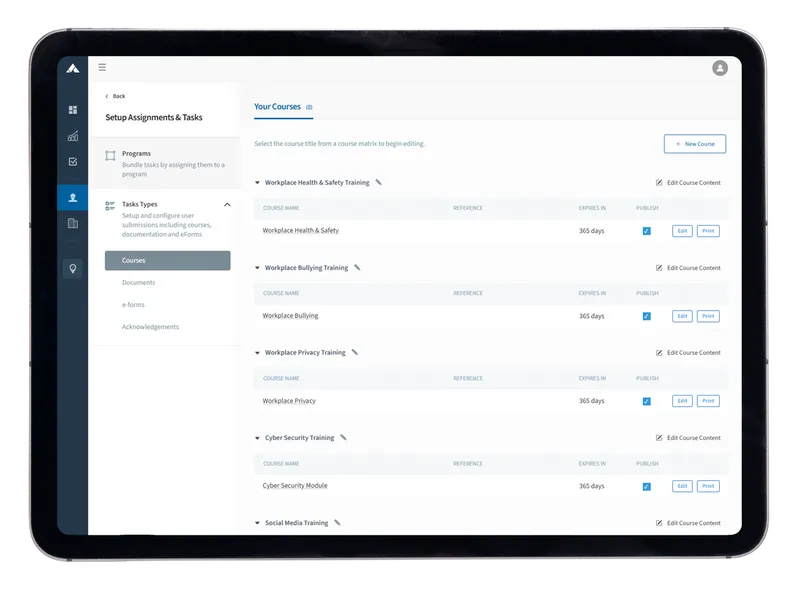Select Documents in the Tasks Types menu
800x591 pixels.
tap(139, 283)
